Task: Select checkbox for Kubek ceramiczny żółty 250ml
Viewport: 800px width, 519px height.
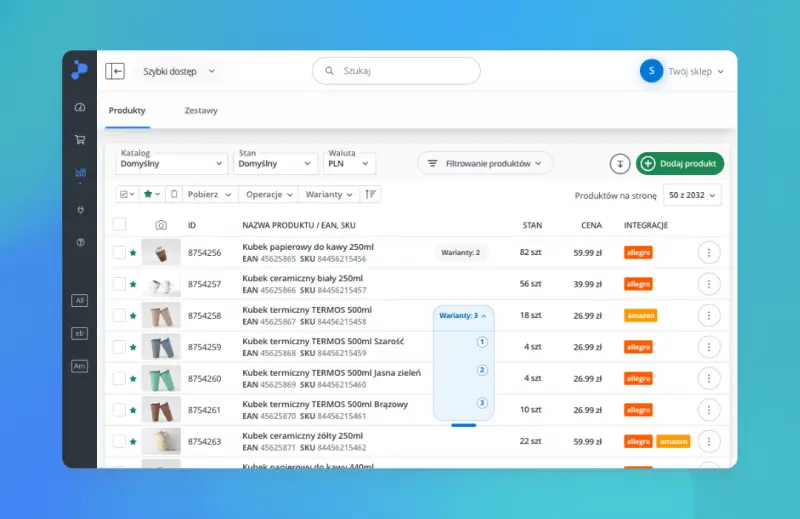Action: 119,440
